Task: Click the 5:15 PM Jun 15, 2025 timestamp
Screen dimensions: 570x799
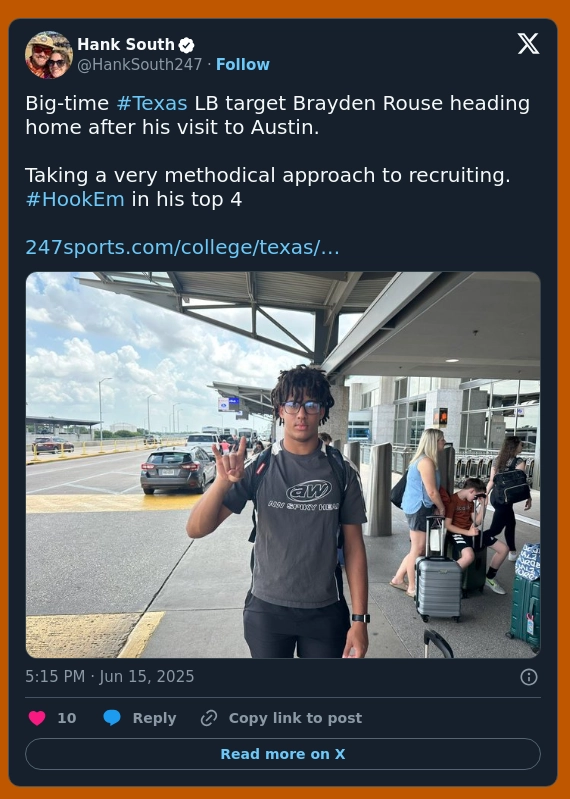Action: point(110,677)
